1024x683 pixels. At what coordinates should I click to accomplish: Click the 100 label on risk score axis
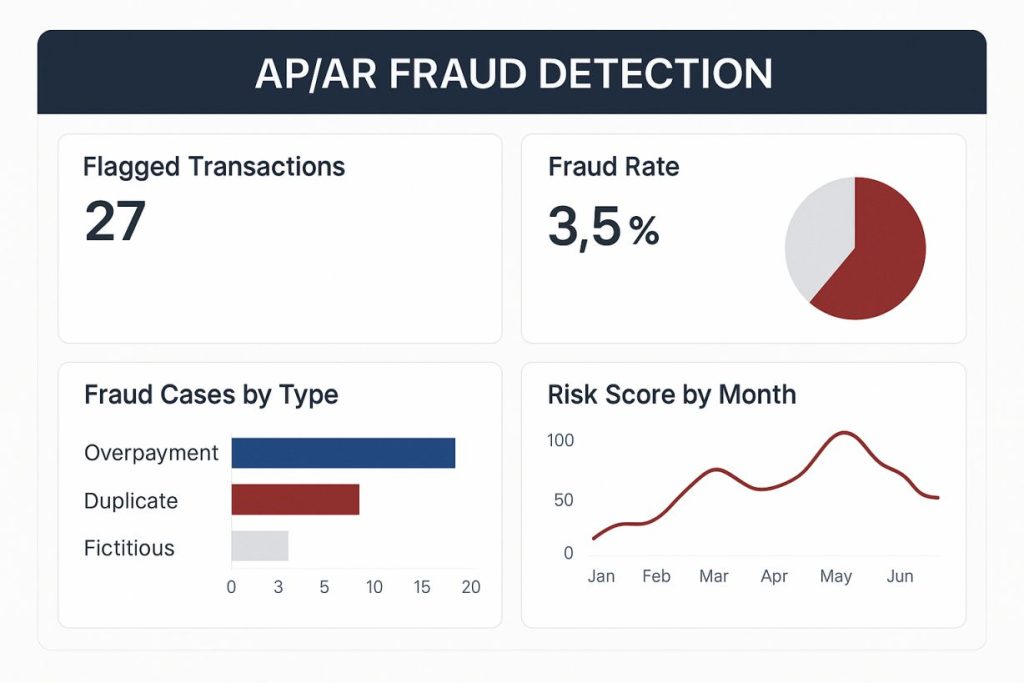(561, 440)
